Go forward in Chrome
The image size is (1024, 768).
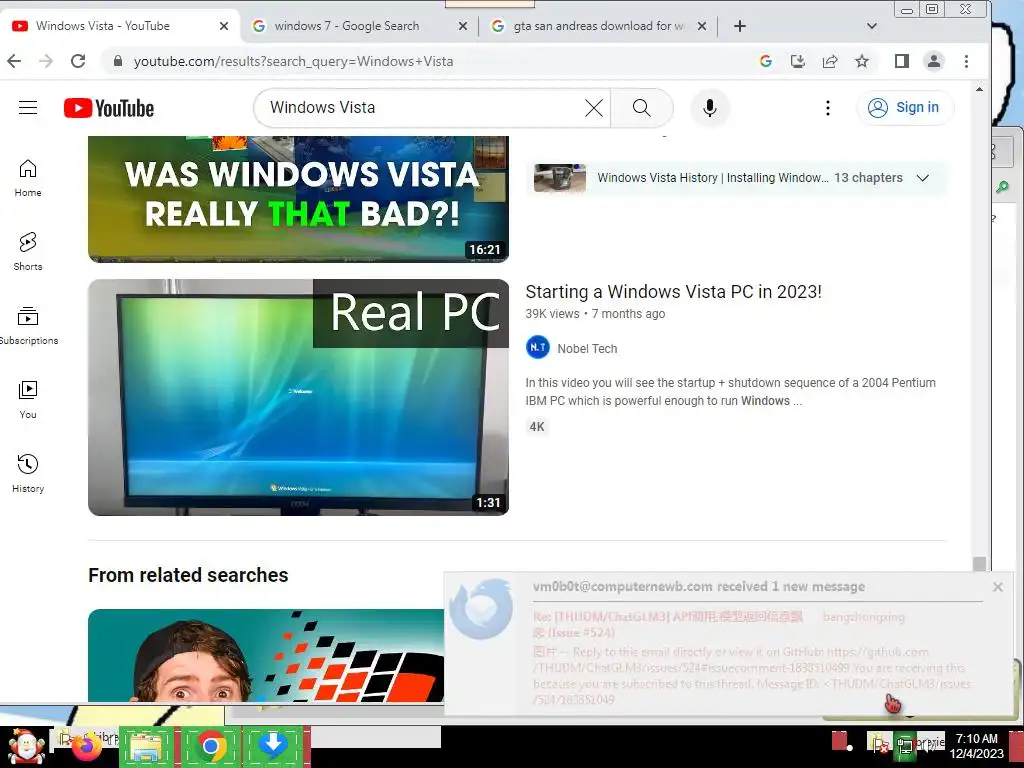pos(46,61)
